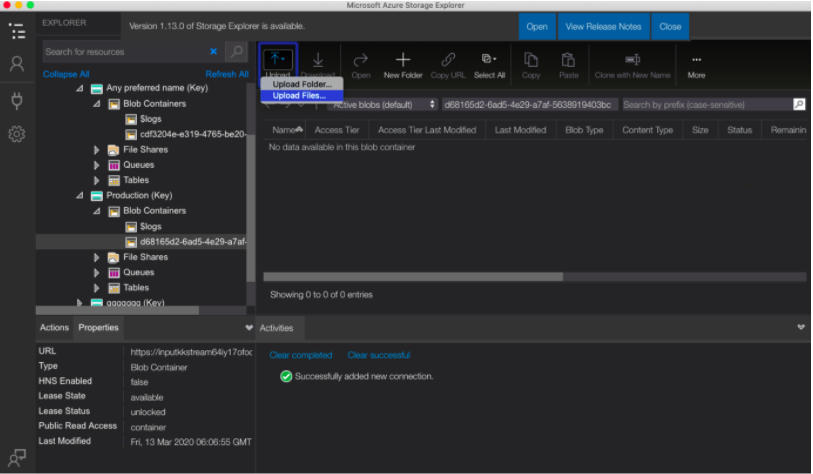Collapse Blob Containers under Any preferred name

click(x=96, y=104)
